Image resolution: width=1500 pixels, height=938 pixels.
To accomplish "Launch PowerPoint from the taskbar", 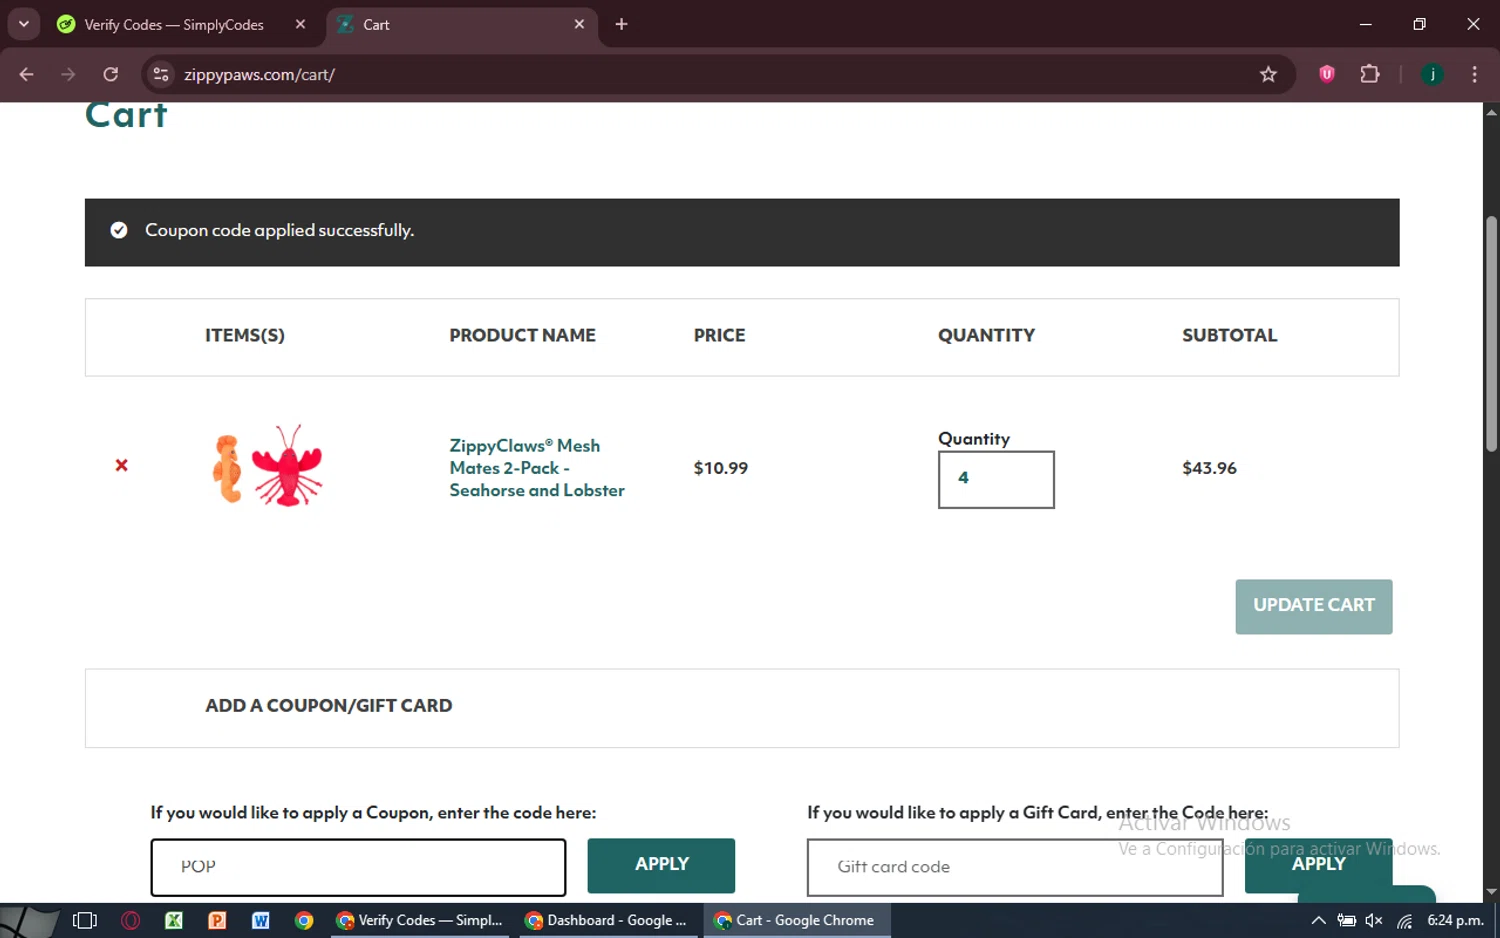I will (x=217, y=920).
